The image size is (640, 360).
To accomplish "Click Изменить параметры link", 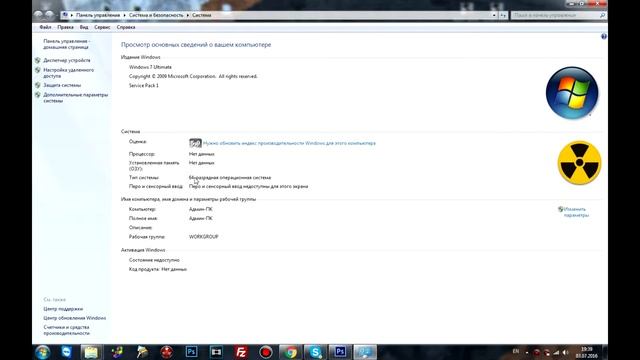I will click(576, 212).
